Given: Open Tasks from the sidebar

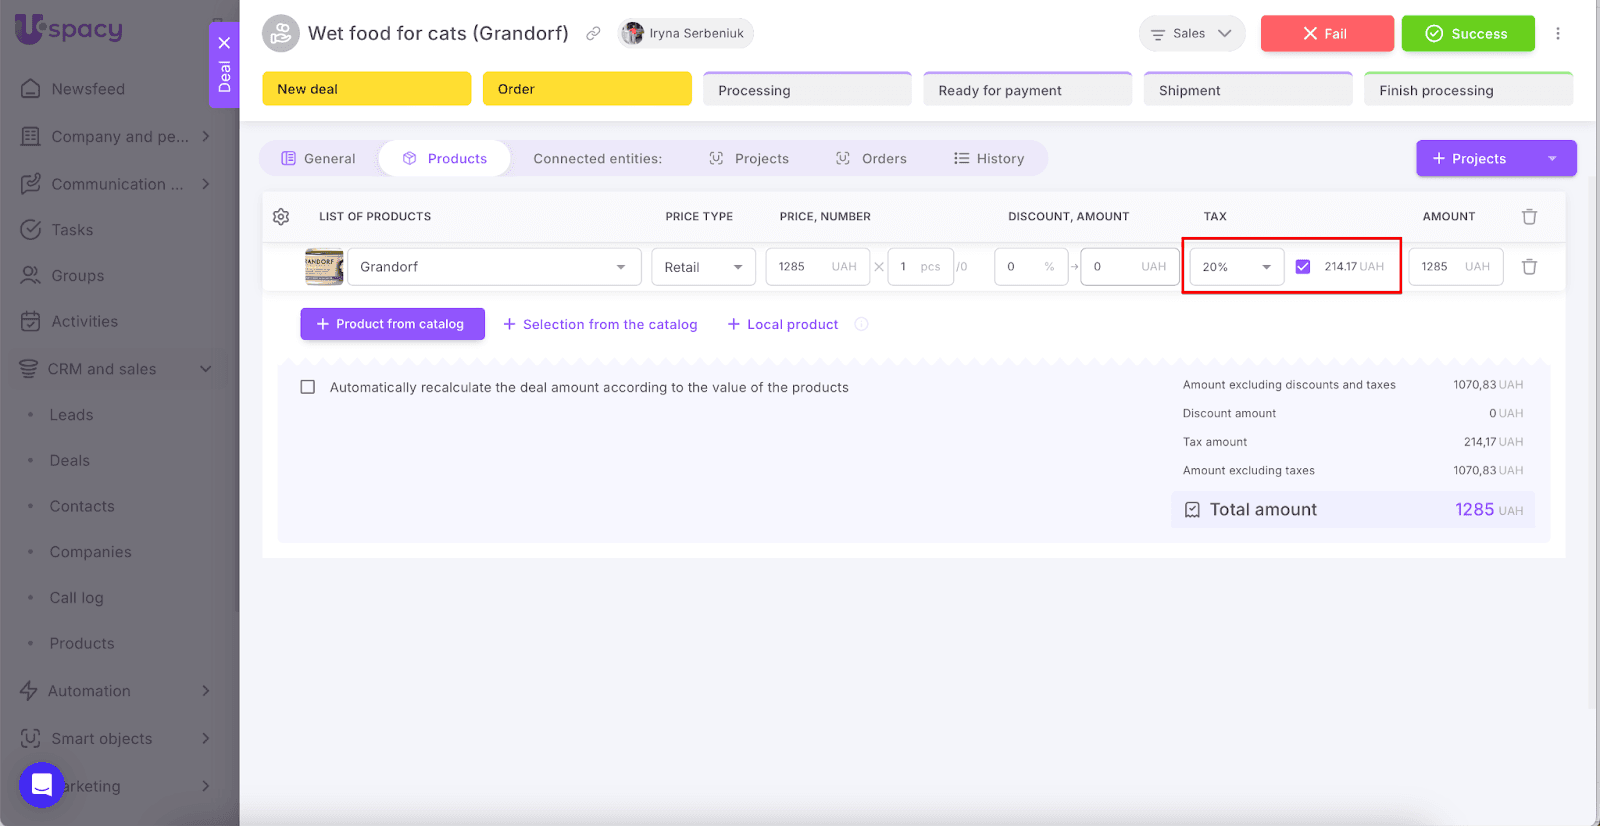Looking at the screenshot, I should click(72, 230).
